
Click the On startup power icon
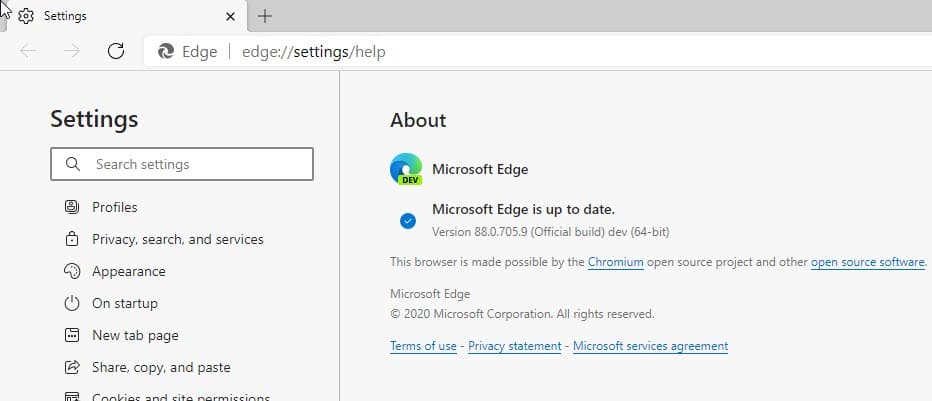tap(71, 303)
